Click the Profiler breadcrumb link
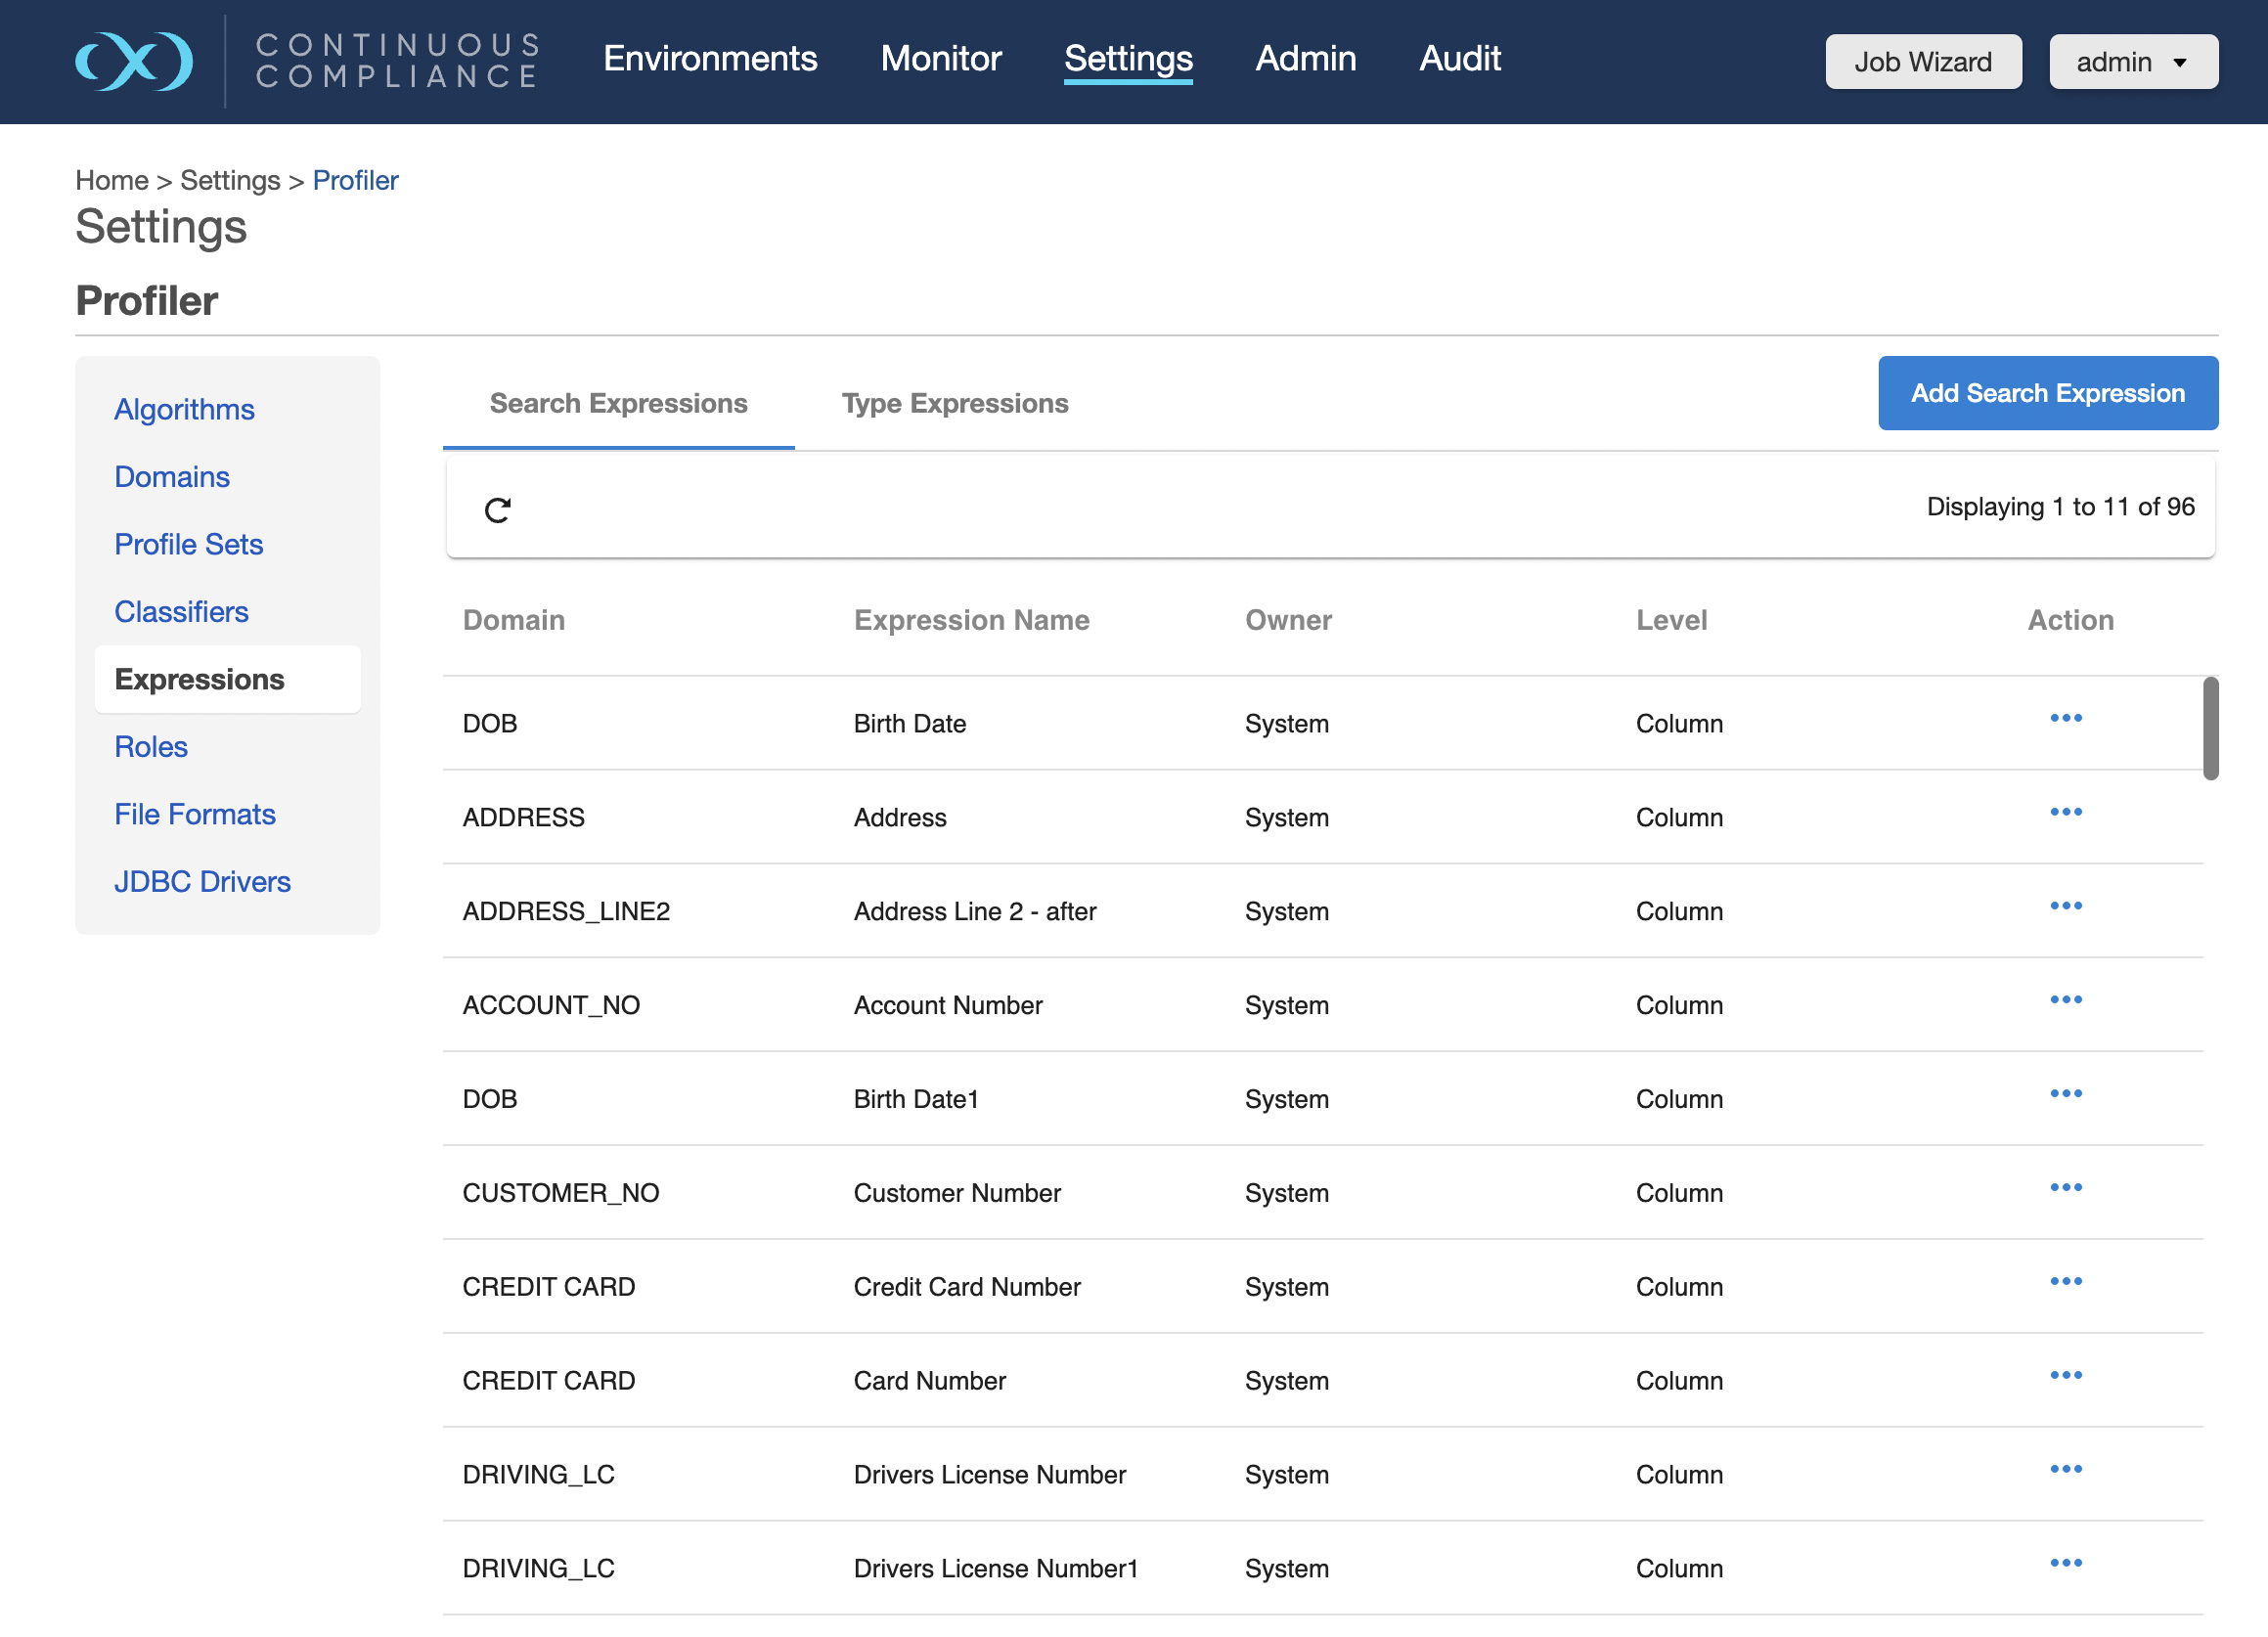Viewport: 2268px width, 1637px height. (355, 180)
